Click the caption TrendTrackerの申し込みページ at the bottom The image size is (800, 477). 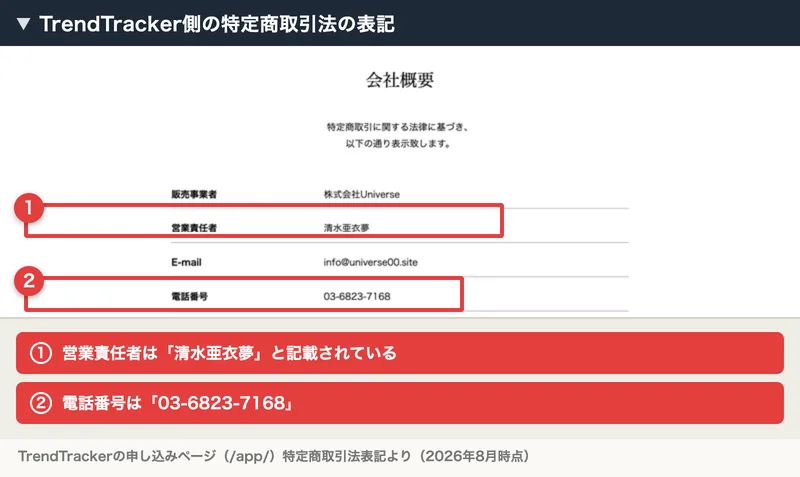[x=273, y=456]
